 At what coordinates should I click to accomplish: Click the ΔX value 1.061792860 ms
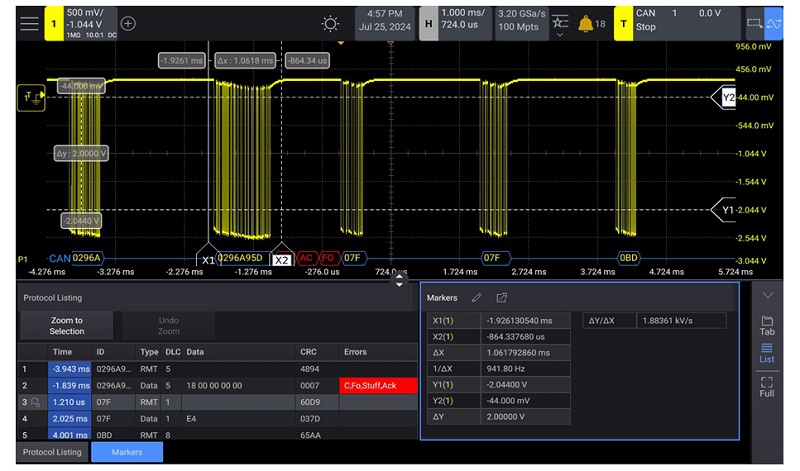[x=526, y=353]
